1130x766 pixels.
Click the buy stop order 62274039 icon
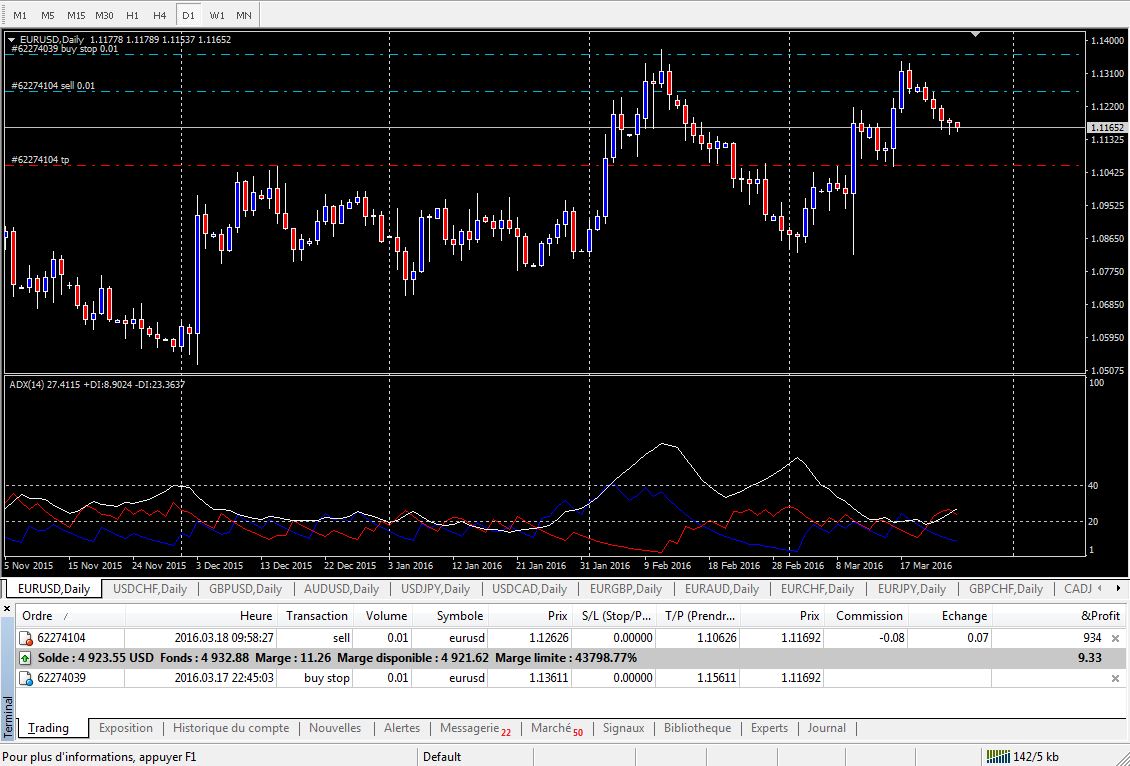pyautogui.click(x=26, y=678)
